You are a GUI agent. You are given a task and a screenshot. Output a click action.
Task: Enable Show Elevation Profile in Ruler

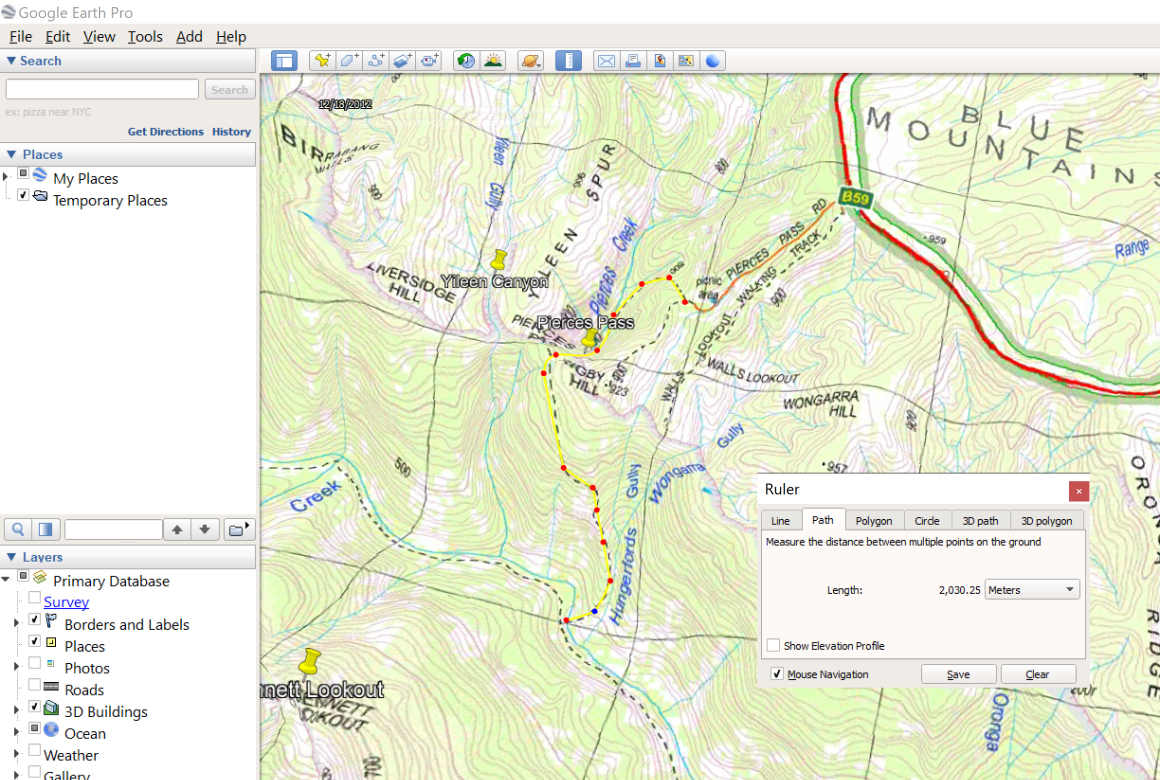(x=772, y=645)
